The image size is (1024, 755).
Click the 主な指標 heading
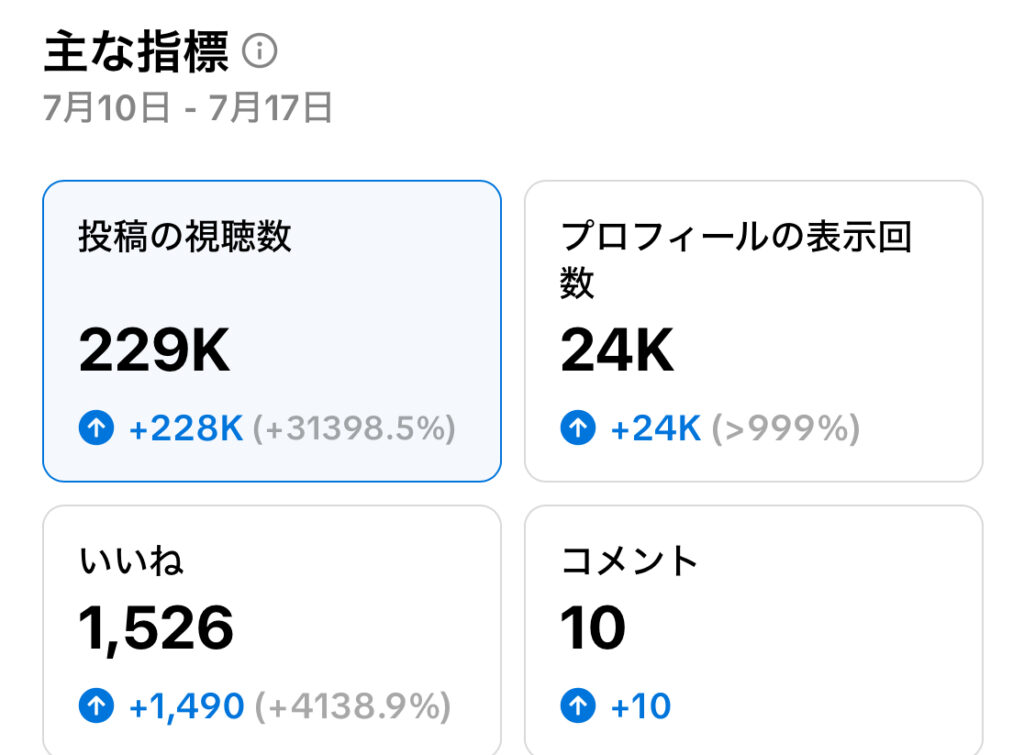[136, 52]
